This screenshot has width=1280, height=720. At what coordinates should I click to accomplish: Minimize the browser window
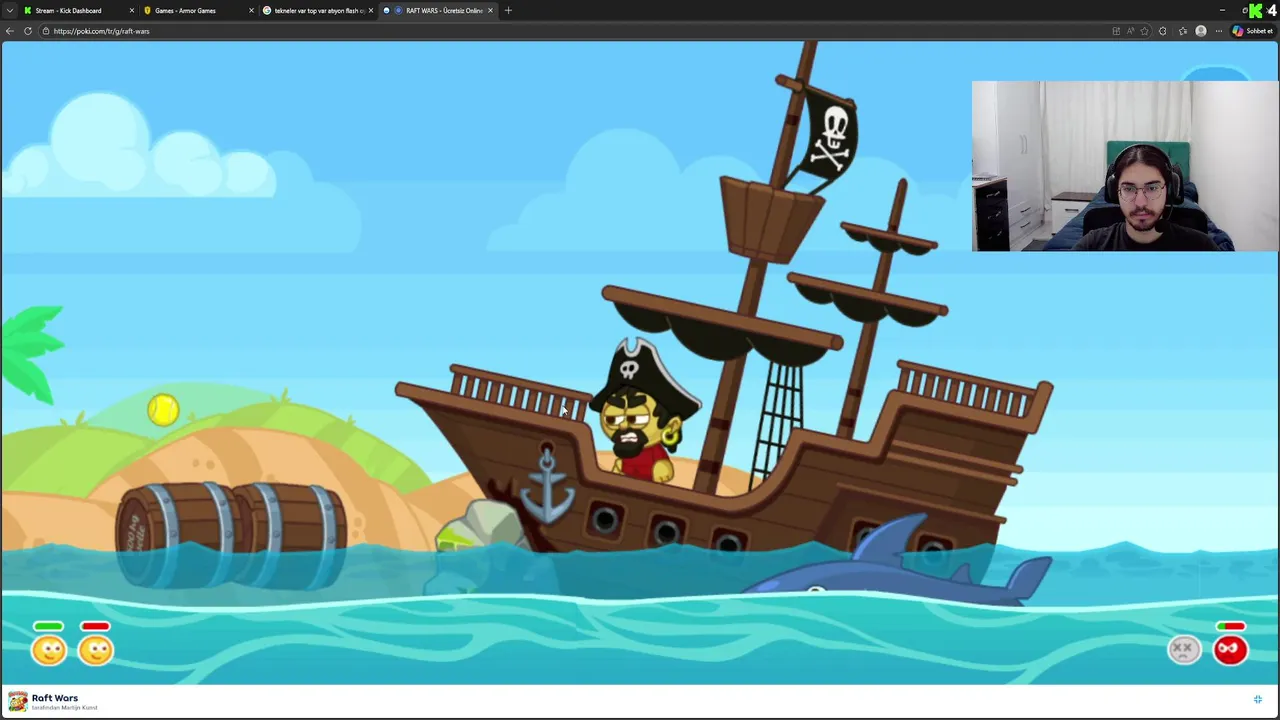(1222, 10)
